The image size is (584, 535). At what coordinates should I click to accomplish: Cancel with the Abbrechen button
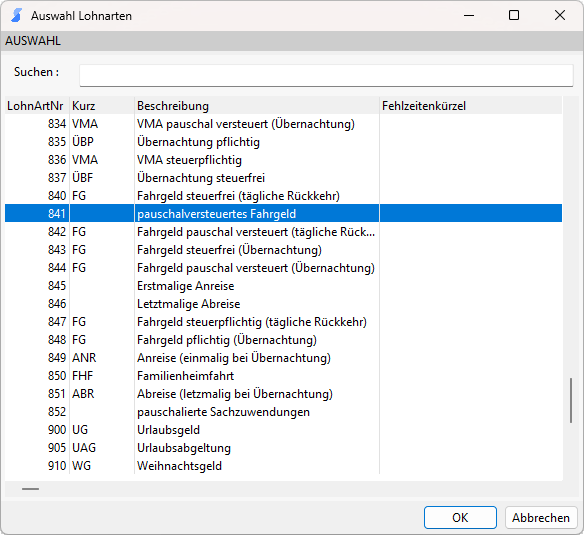coord(541,517)
